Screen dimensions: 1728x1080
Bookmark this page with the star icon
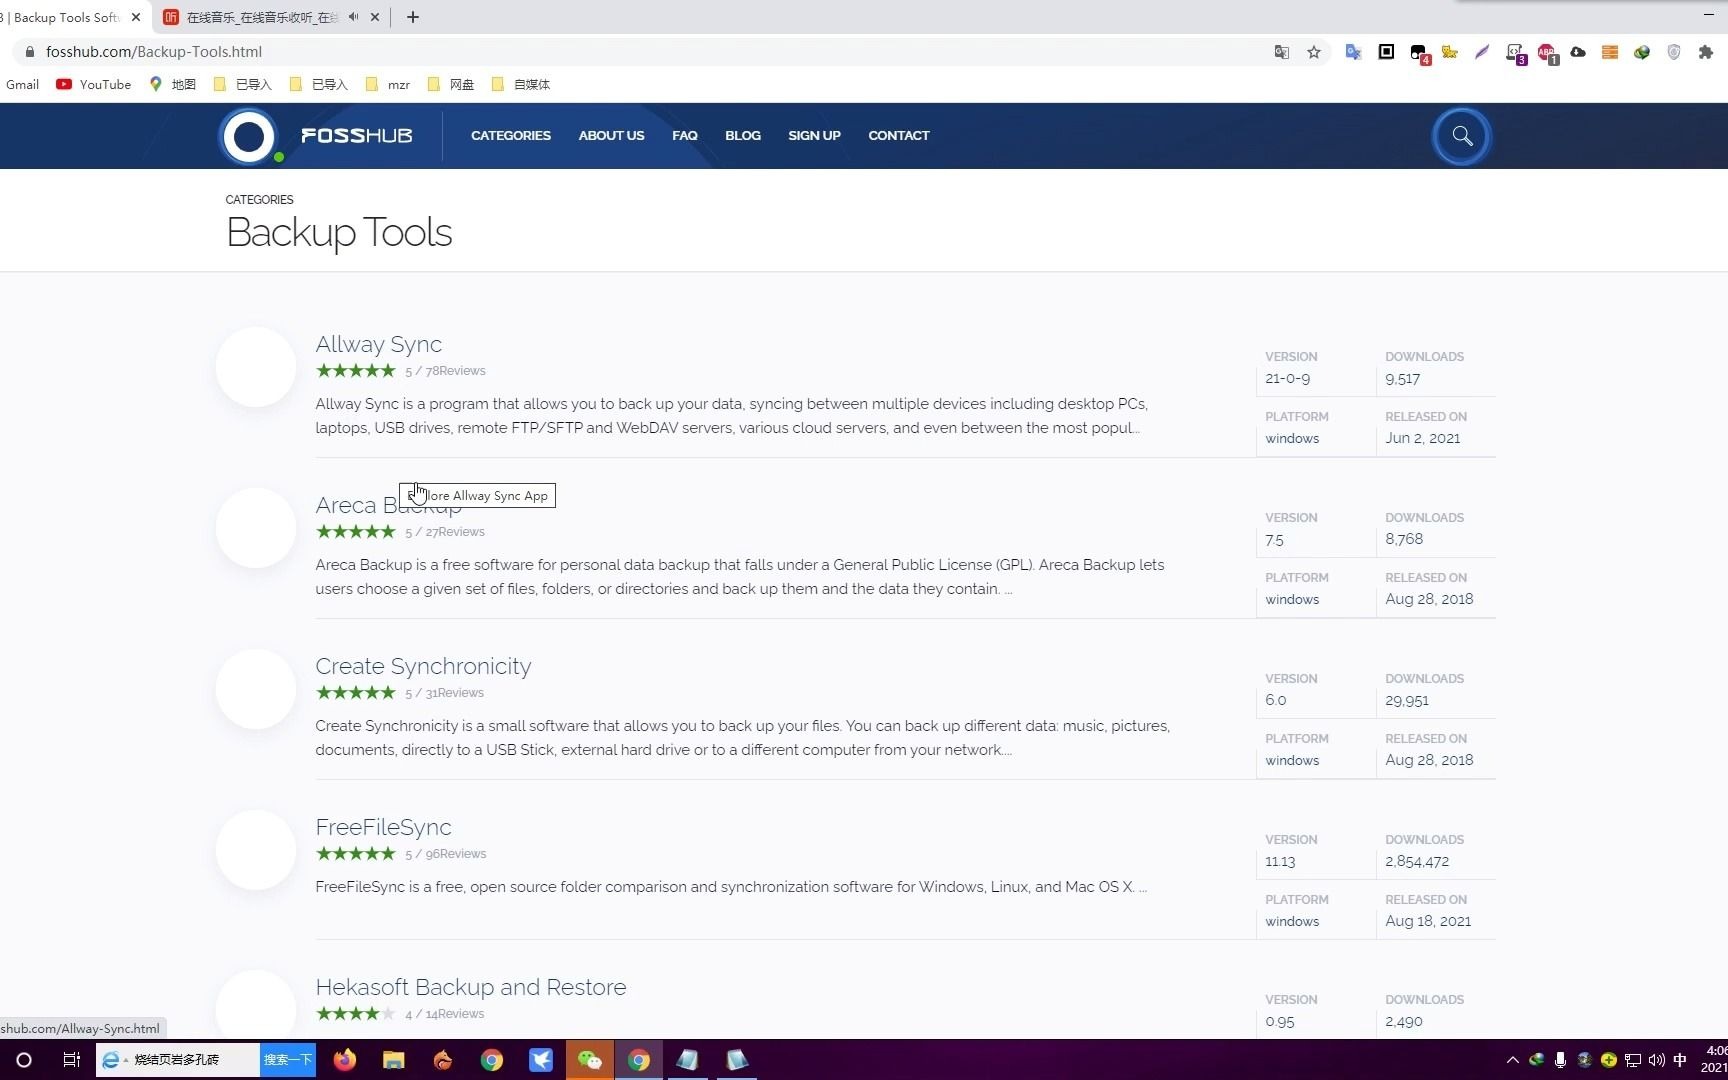(x=1314, y=52)
